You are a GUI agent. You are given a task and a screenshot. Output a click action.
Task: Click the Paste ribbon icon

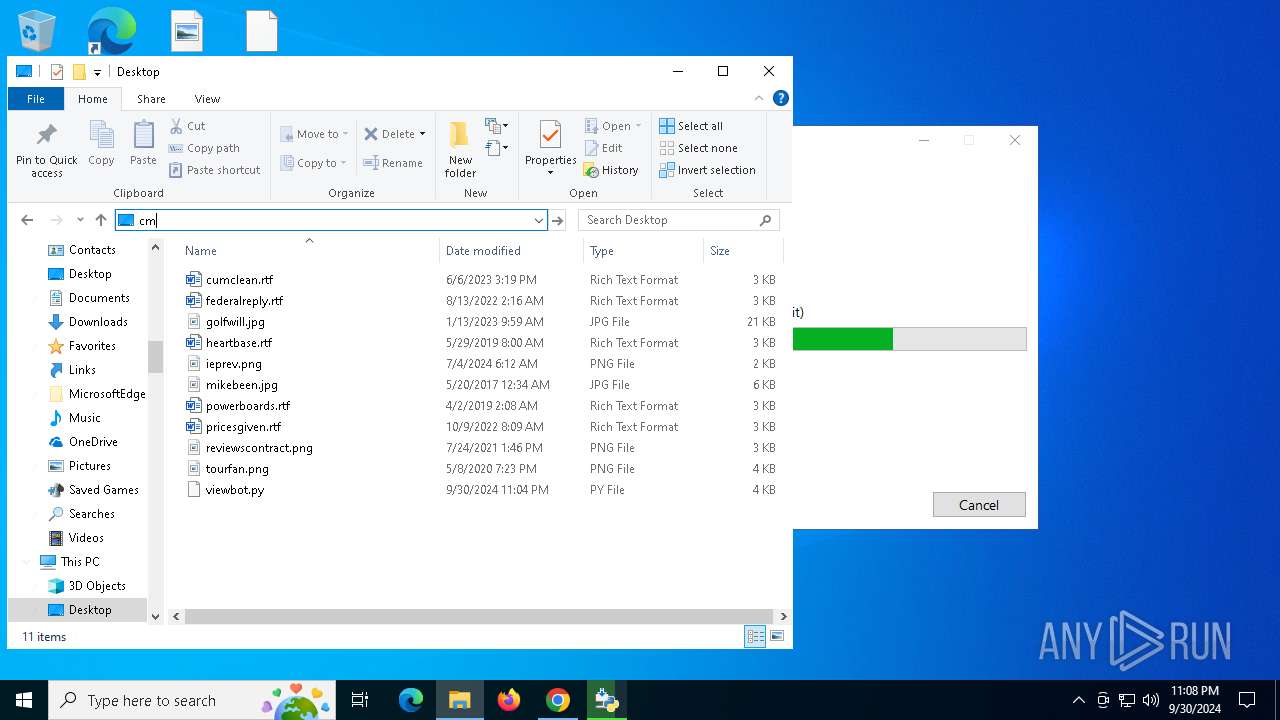coord(143,135)
